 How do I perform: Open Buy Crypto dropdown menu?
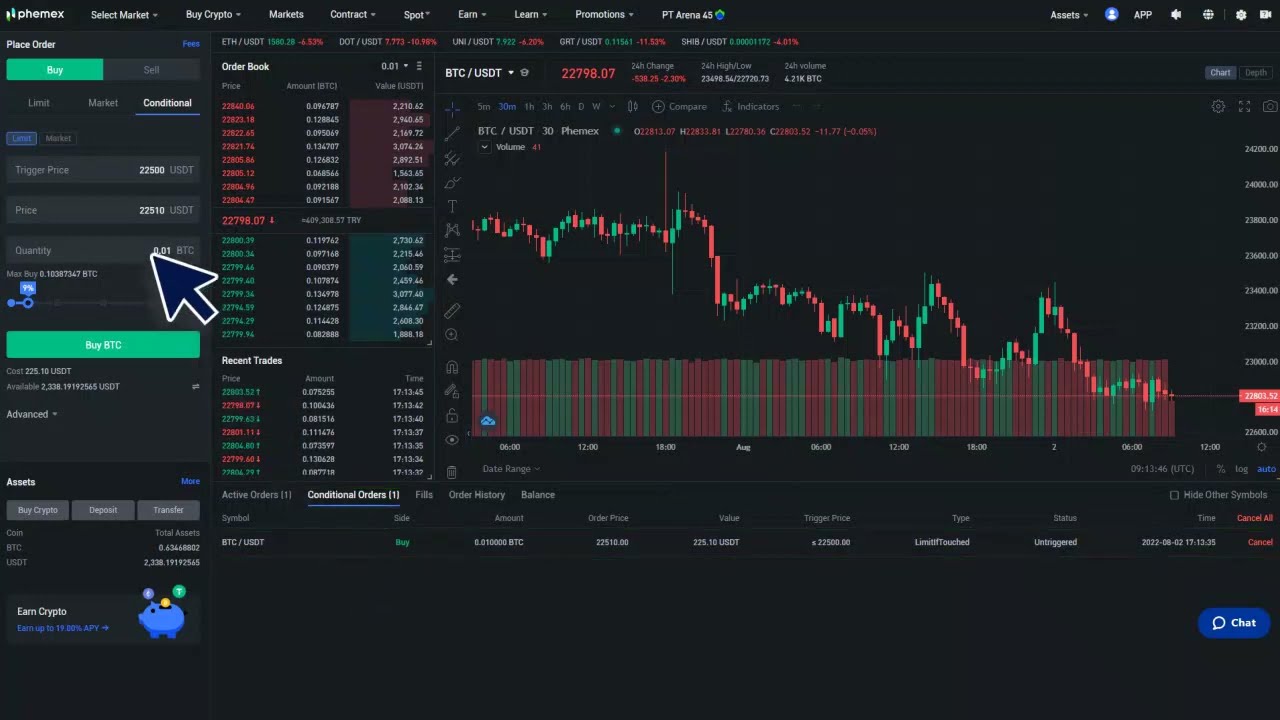pos(213,15)
